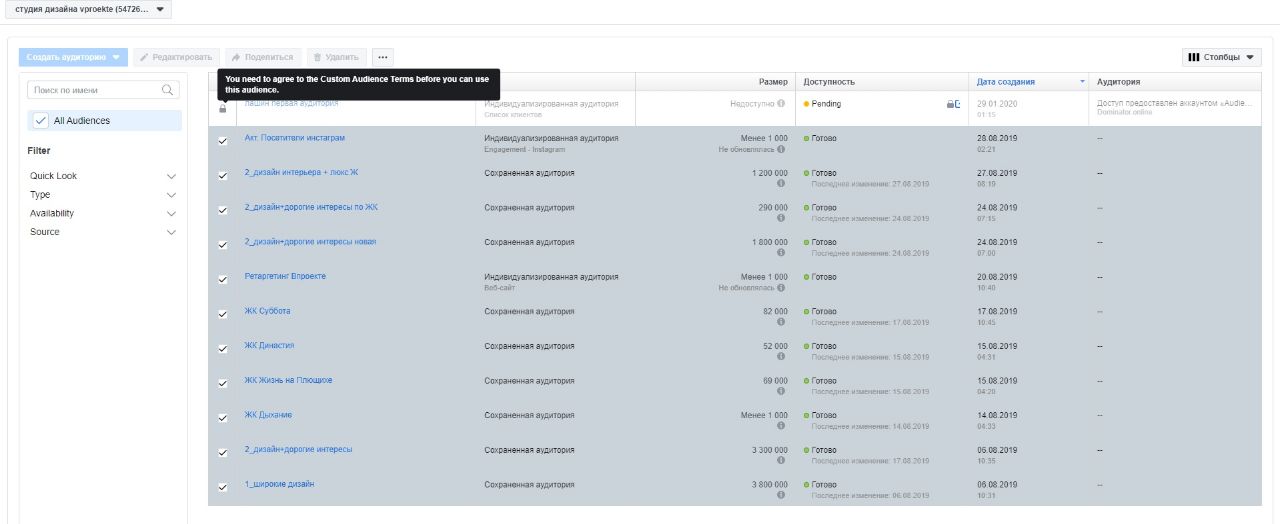Click info icon under size 52 000
The width and height of the screenshot is (1280, 524).
(x=781, y=357)
